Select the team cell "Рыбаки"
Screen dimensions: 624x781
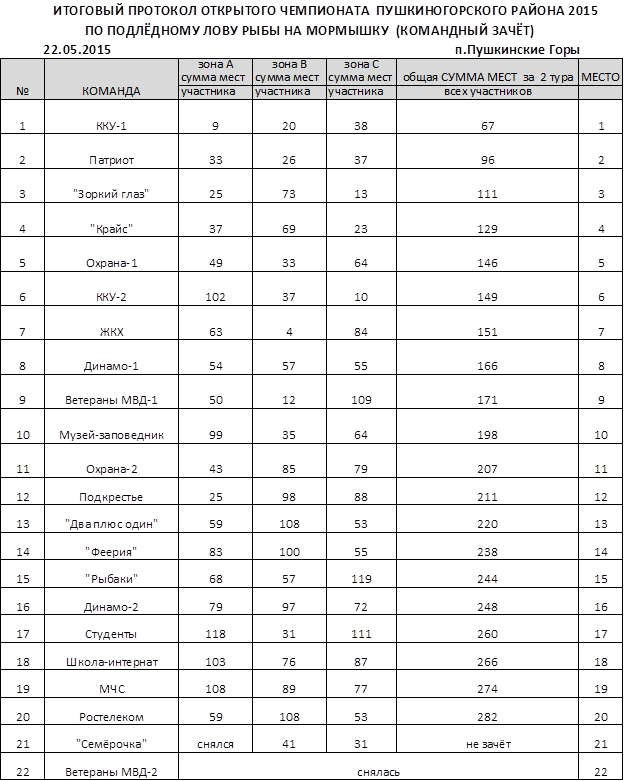(x=111, y=574)
